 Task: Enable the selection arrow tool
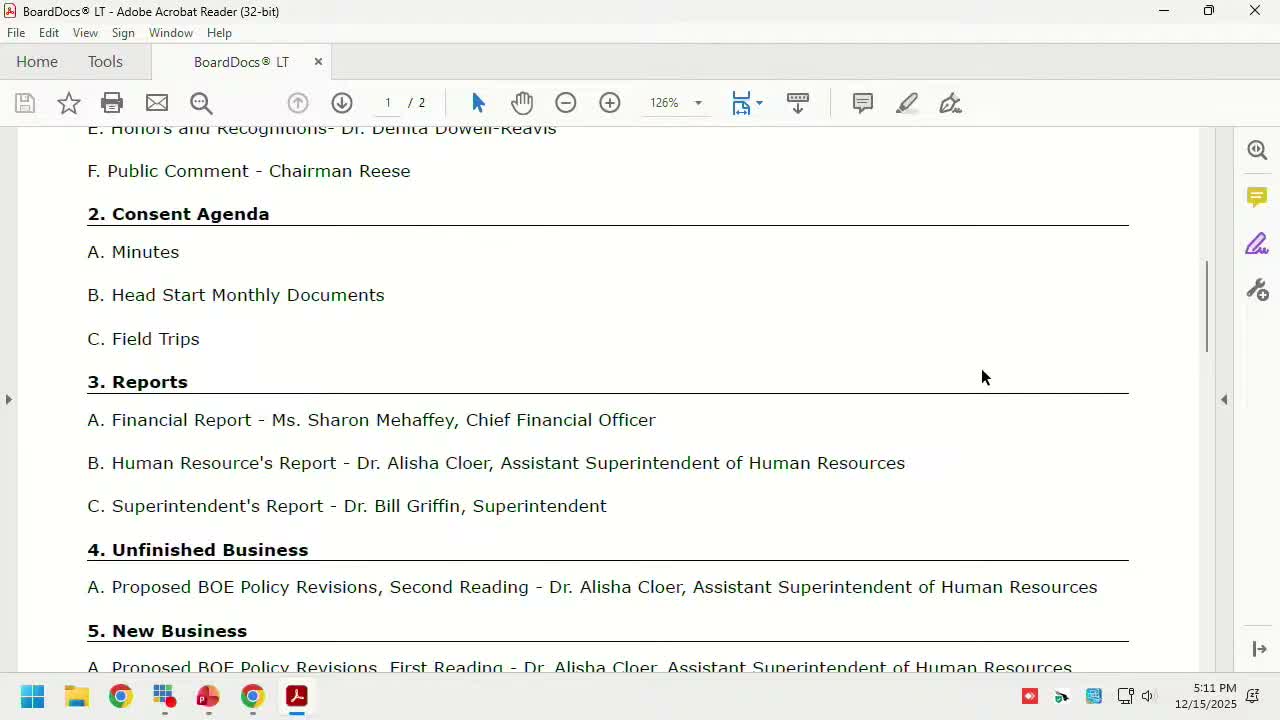coord(478,103)
